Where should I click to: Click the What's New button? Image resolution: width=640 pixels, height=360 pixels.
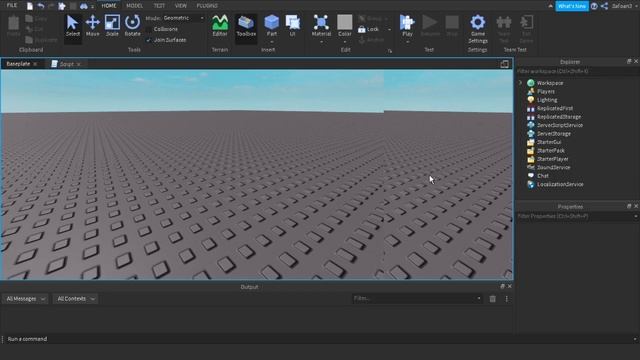coord(572,6)
